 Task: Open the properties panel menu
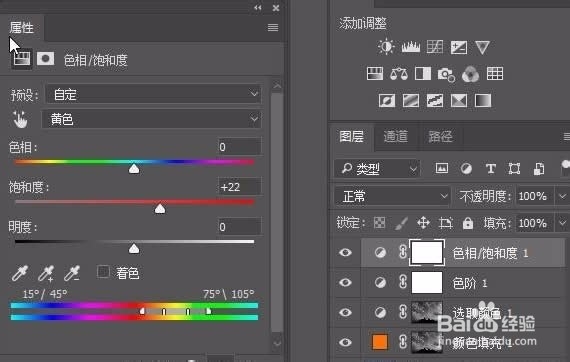[x=273, y=28]
